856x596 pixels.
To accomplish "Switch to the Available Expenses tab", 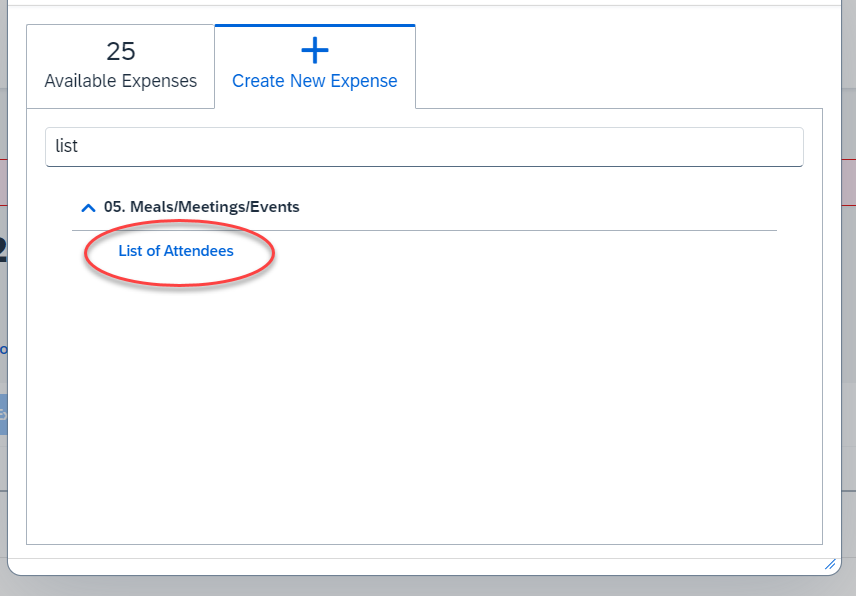I will click(x=120, y=66).
